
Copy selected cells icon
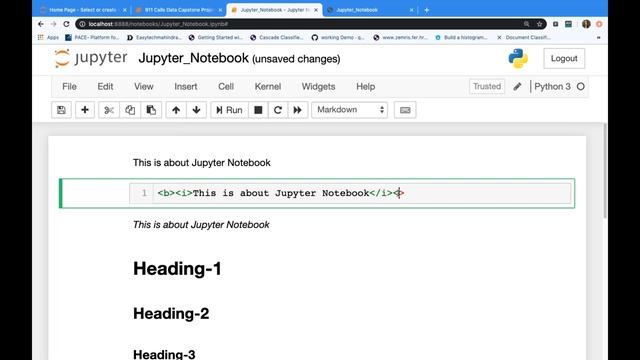tap(130, 110)
